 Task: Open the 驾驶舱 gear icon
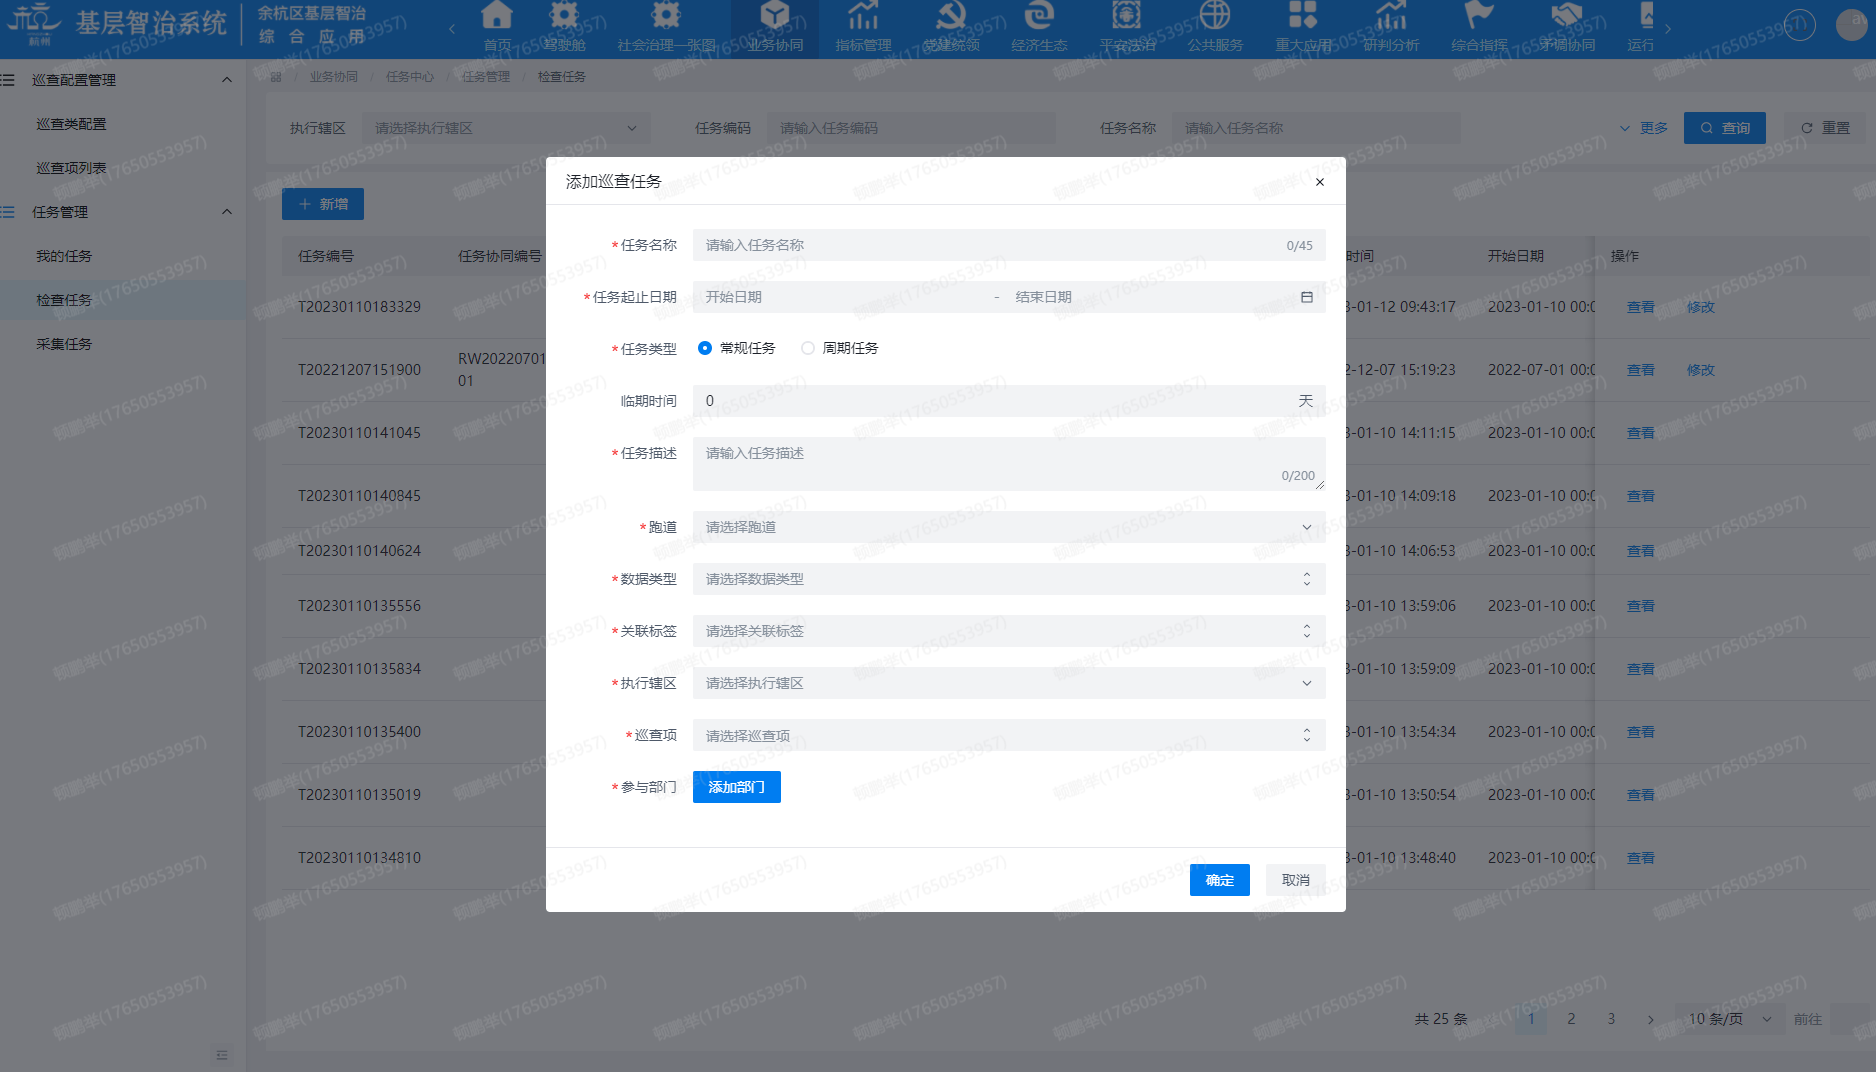565,16
